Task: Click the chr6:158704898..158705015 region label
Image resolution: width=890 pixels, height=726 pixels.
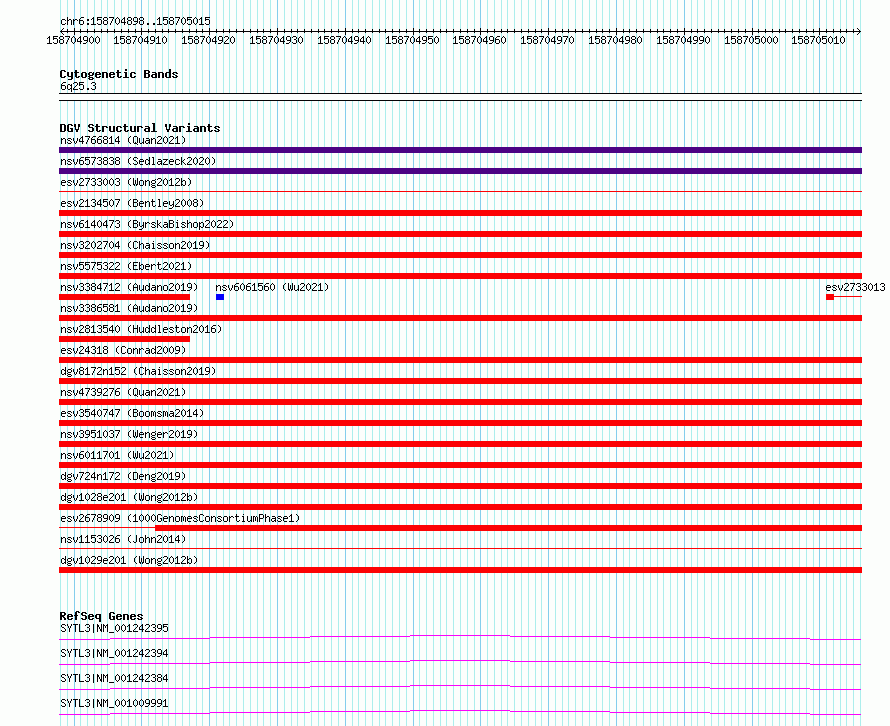Action: (x=135, y=21)
